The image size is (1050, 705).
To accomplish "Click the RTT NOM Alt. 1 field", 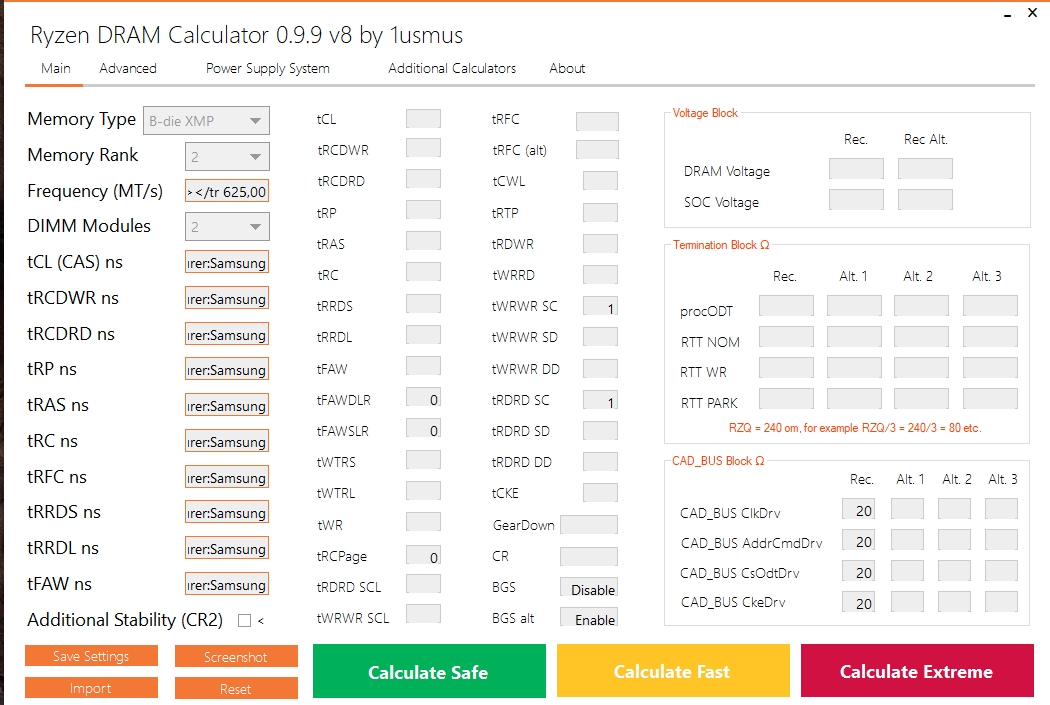I will (854, 337).
